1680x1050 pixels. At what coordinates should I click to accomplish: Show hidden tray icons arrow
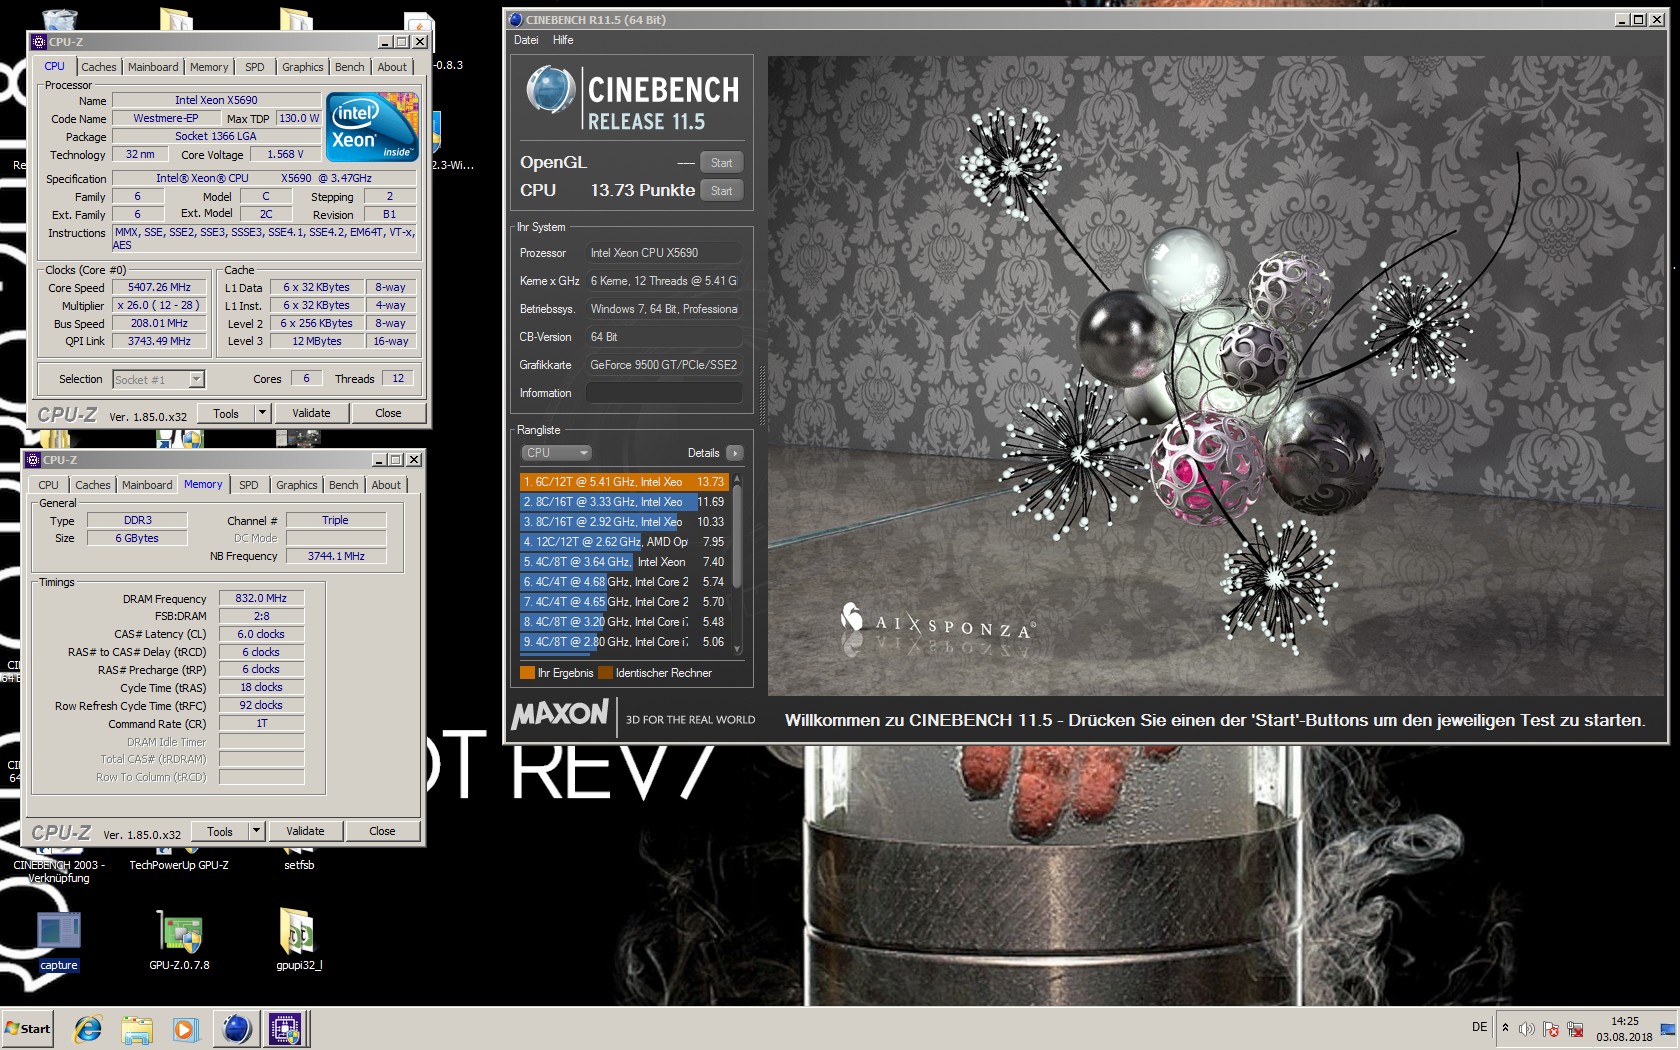tap(1505, 1028)
